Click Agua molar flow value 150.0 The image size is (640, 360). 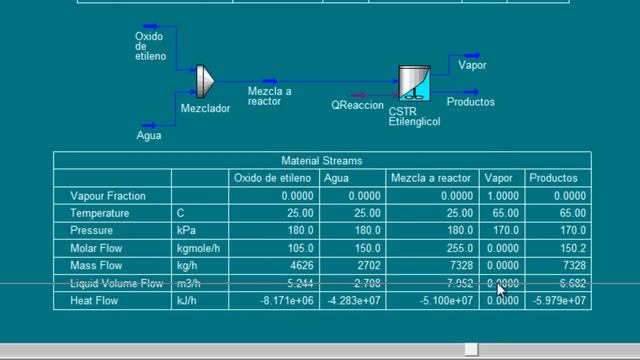(x=367, y=248)
